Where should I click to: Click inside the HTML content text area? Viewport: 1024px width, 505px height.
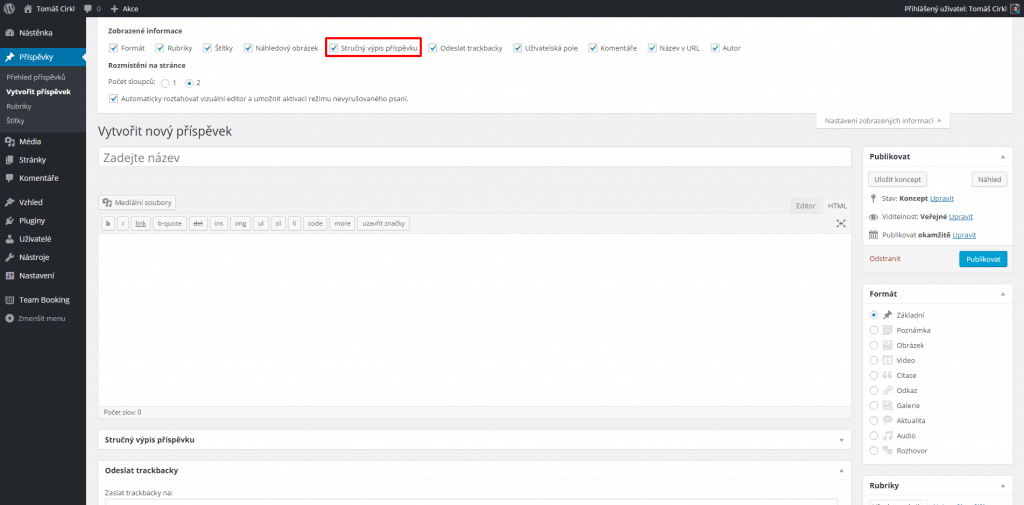click(475, 319)
